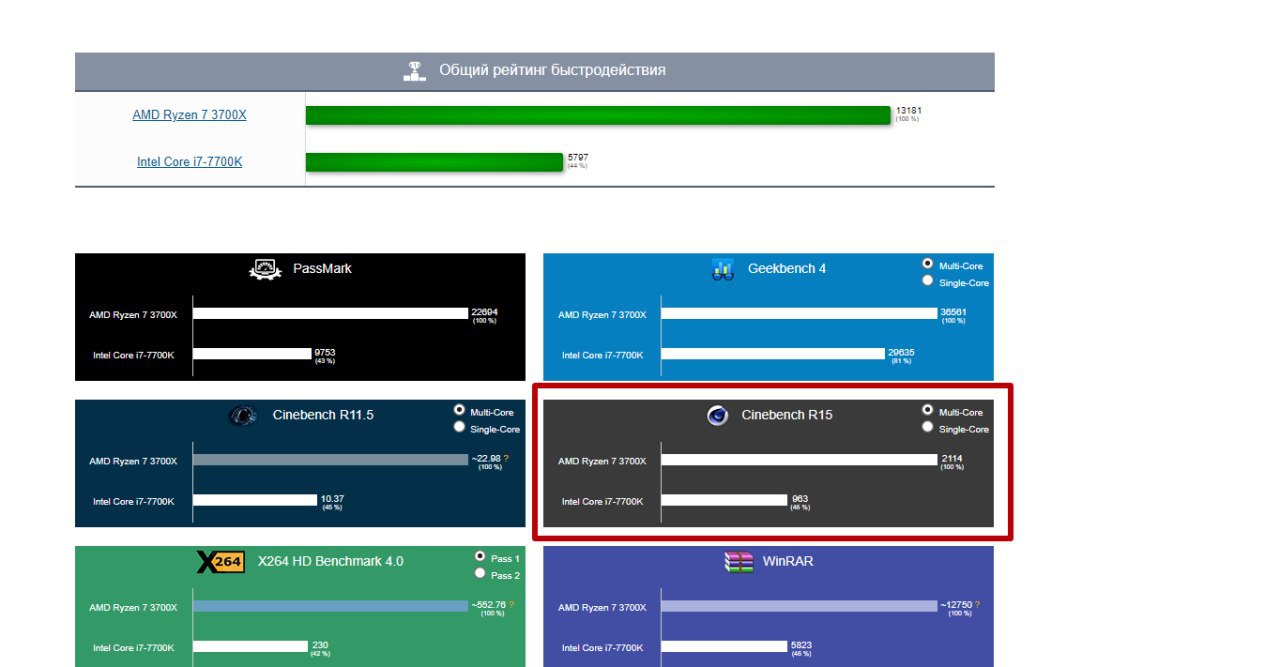The width and height of the screenshot is (1280, 667).
Task: Click the PassMark 9753 score bar
Action: pyautogui.click(x=252, y=353)
